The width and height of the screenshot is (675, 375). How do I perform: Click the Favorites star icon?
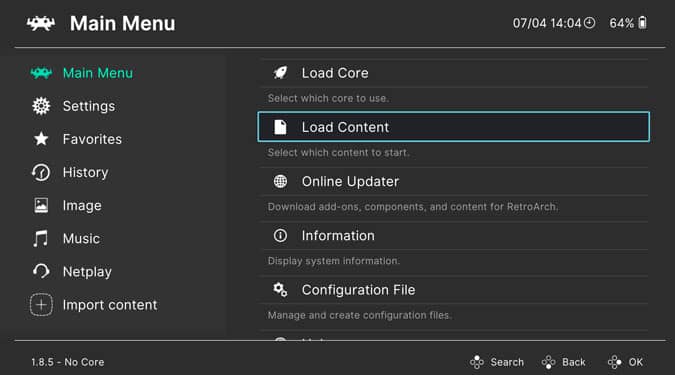point(41,139)
